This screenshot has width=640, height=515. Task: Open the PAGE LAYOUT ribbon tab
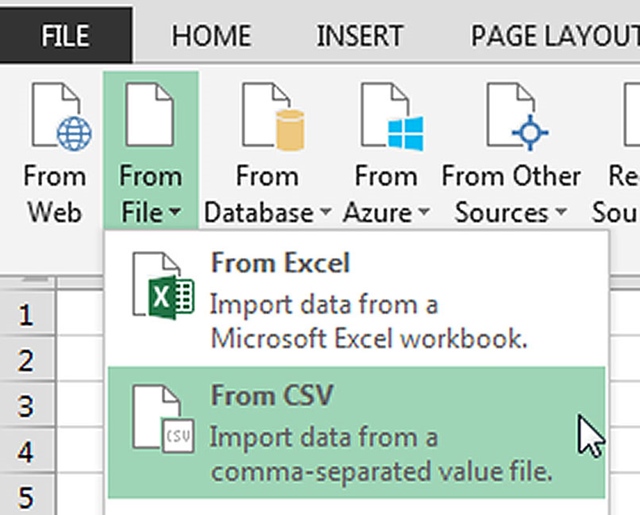coord(555,36)
